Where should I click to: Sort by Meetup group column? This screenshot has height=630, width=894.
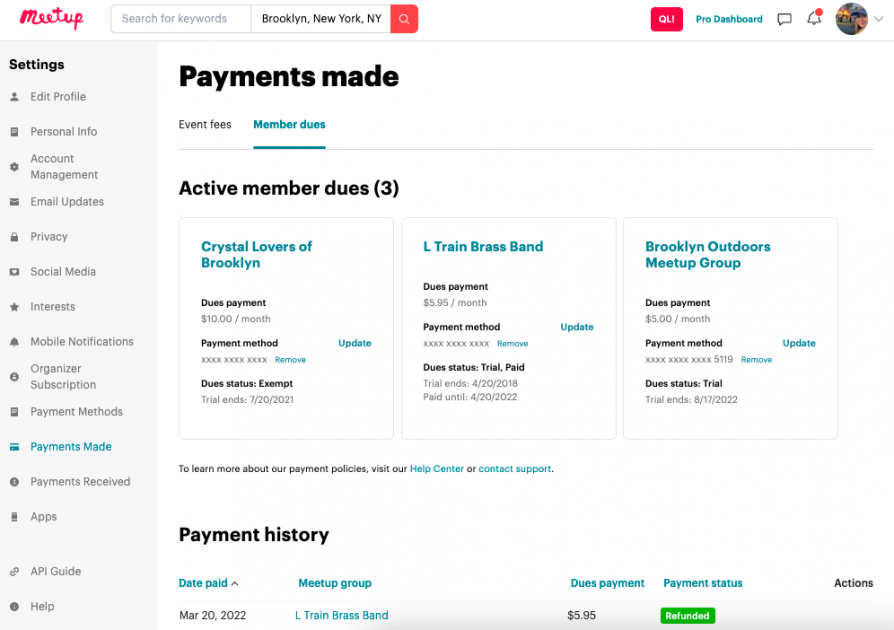coord(335,583)
